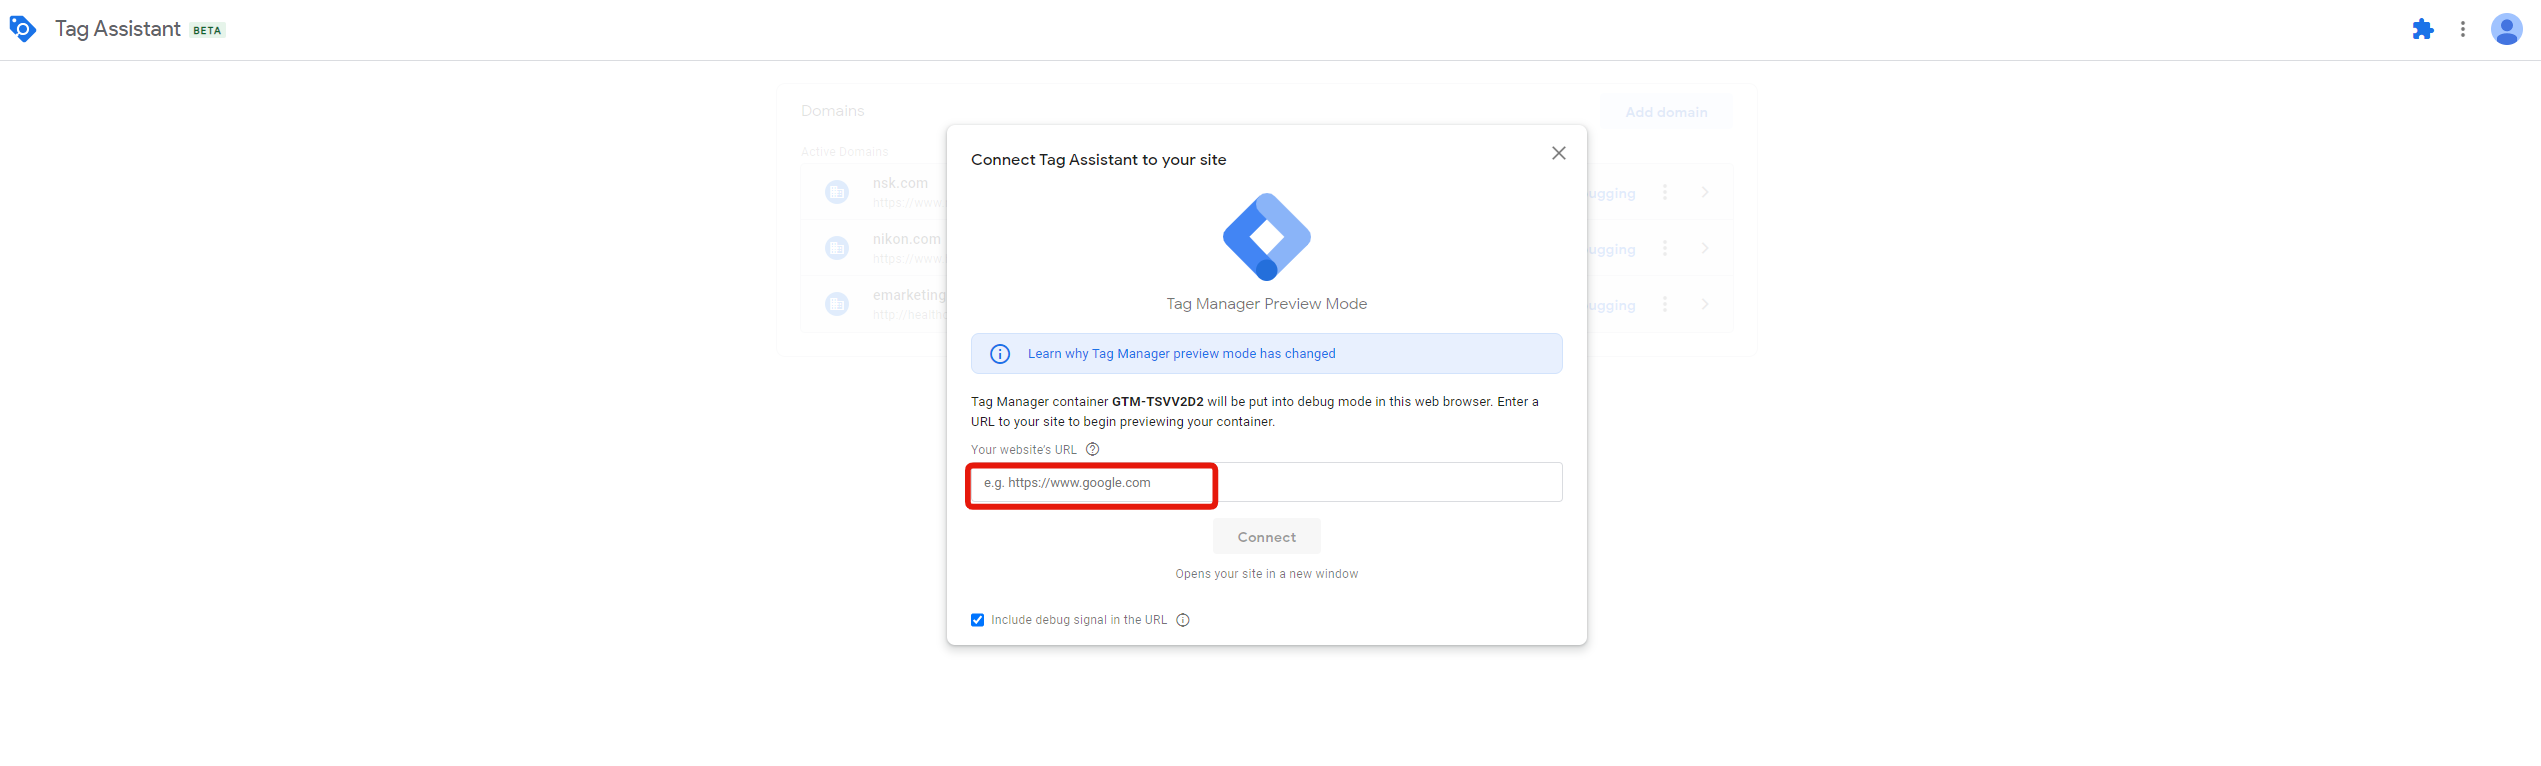Click 'Opens your site in a new window' text
The width and height of the screenshot is (2541, 766).
click(1267, 574)
